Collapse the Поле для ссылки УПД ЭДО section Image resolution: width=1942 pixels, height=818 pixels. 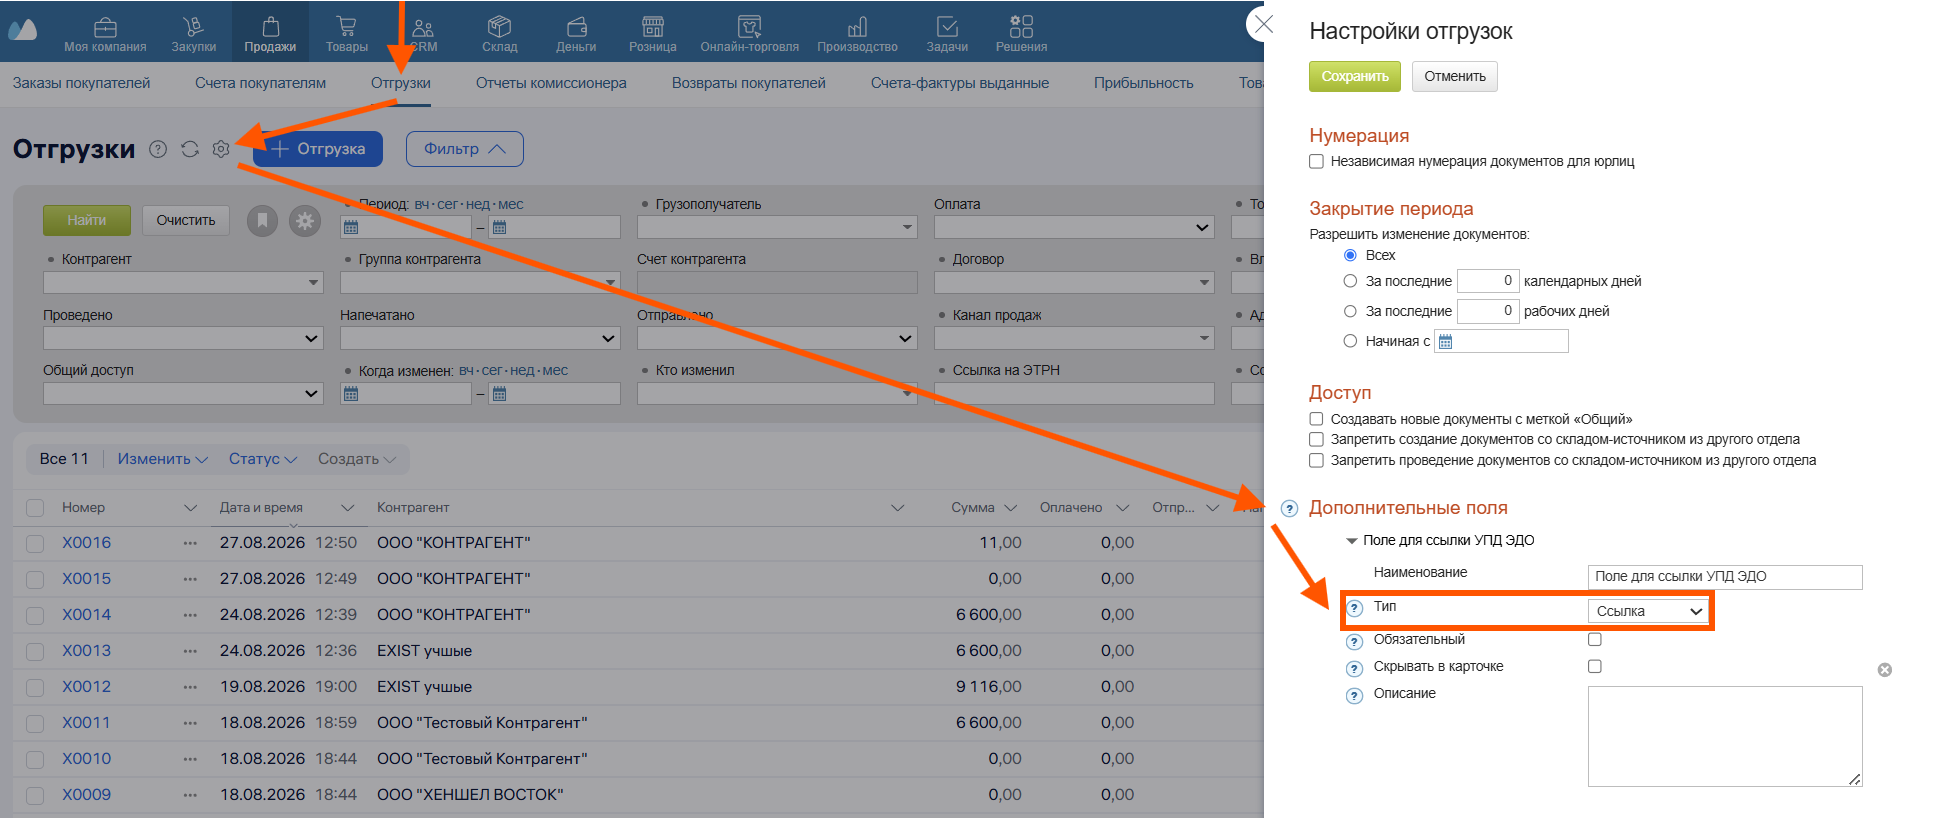point(1352,541)
